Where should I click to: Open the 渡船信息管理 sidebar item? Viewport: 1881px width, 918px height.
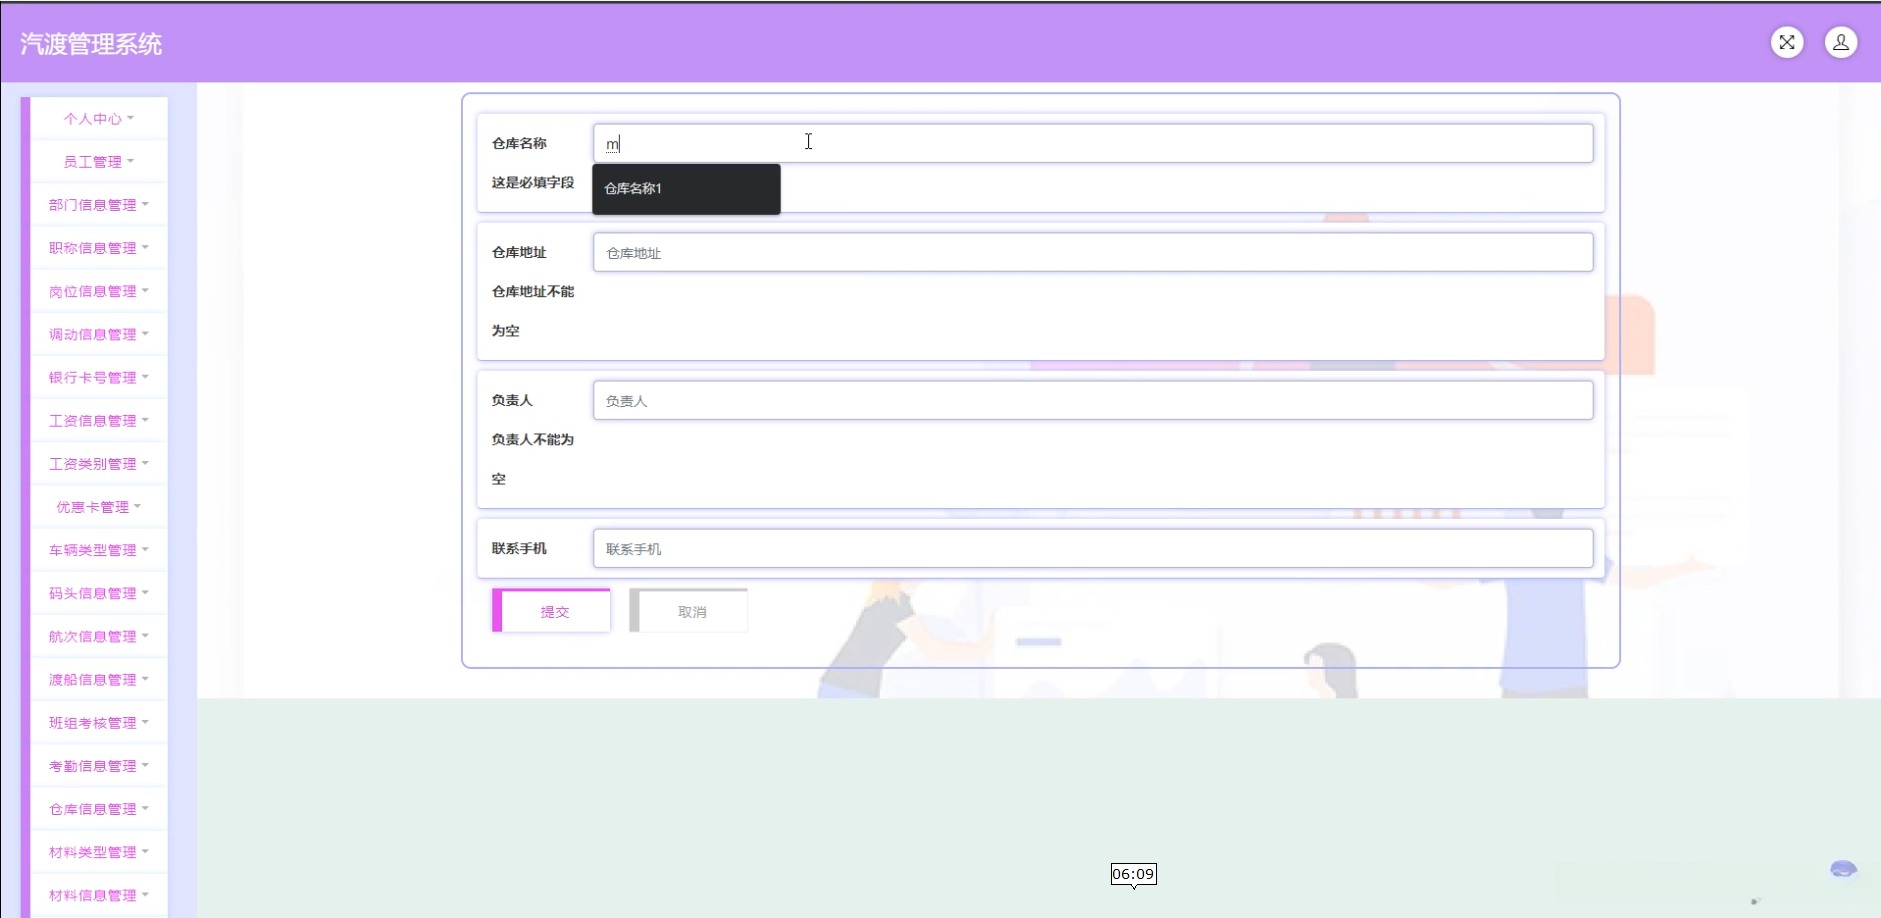[x=99, y=679]
